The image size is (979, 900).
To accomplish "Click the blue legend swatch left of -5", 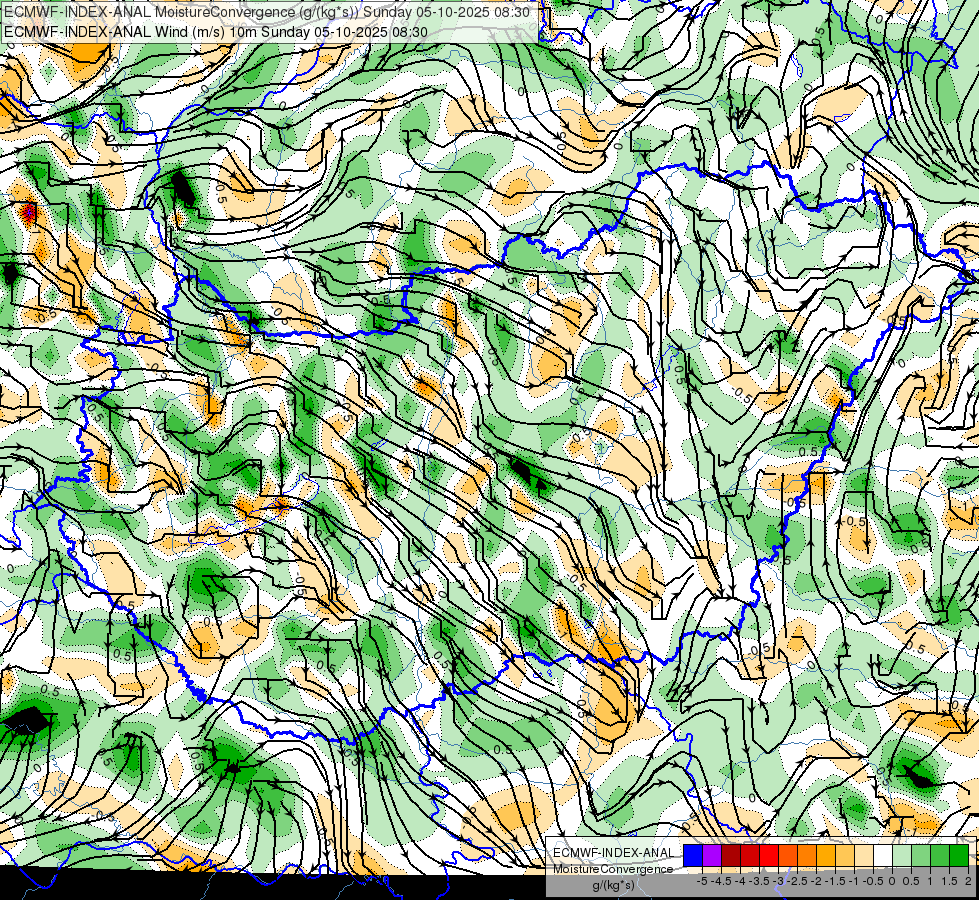I will pyautogui.click(x=693, y=856).
